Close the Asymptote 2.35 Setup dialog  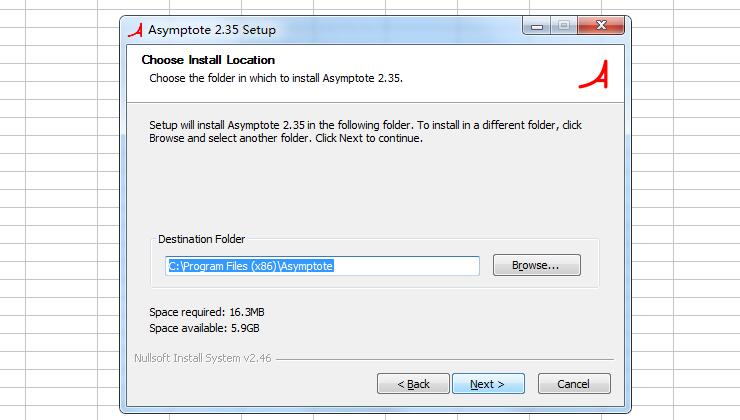point(600,27)
